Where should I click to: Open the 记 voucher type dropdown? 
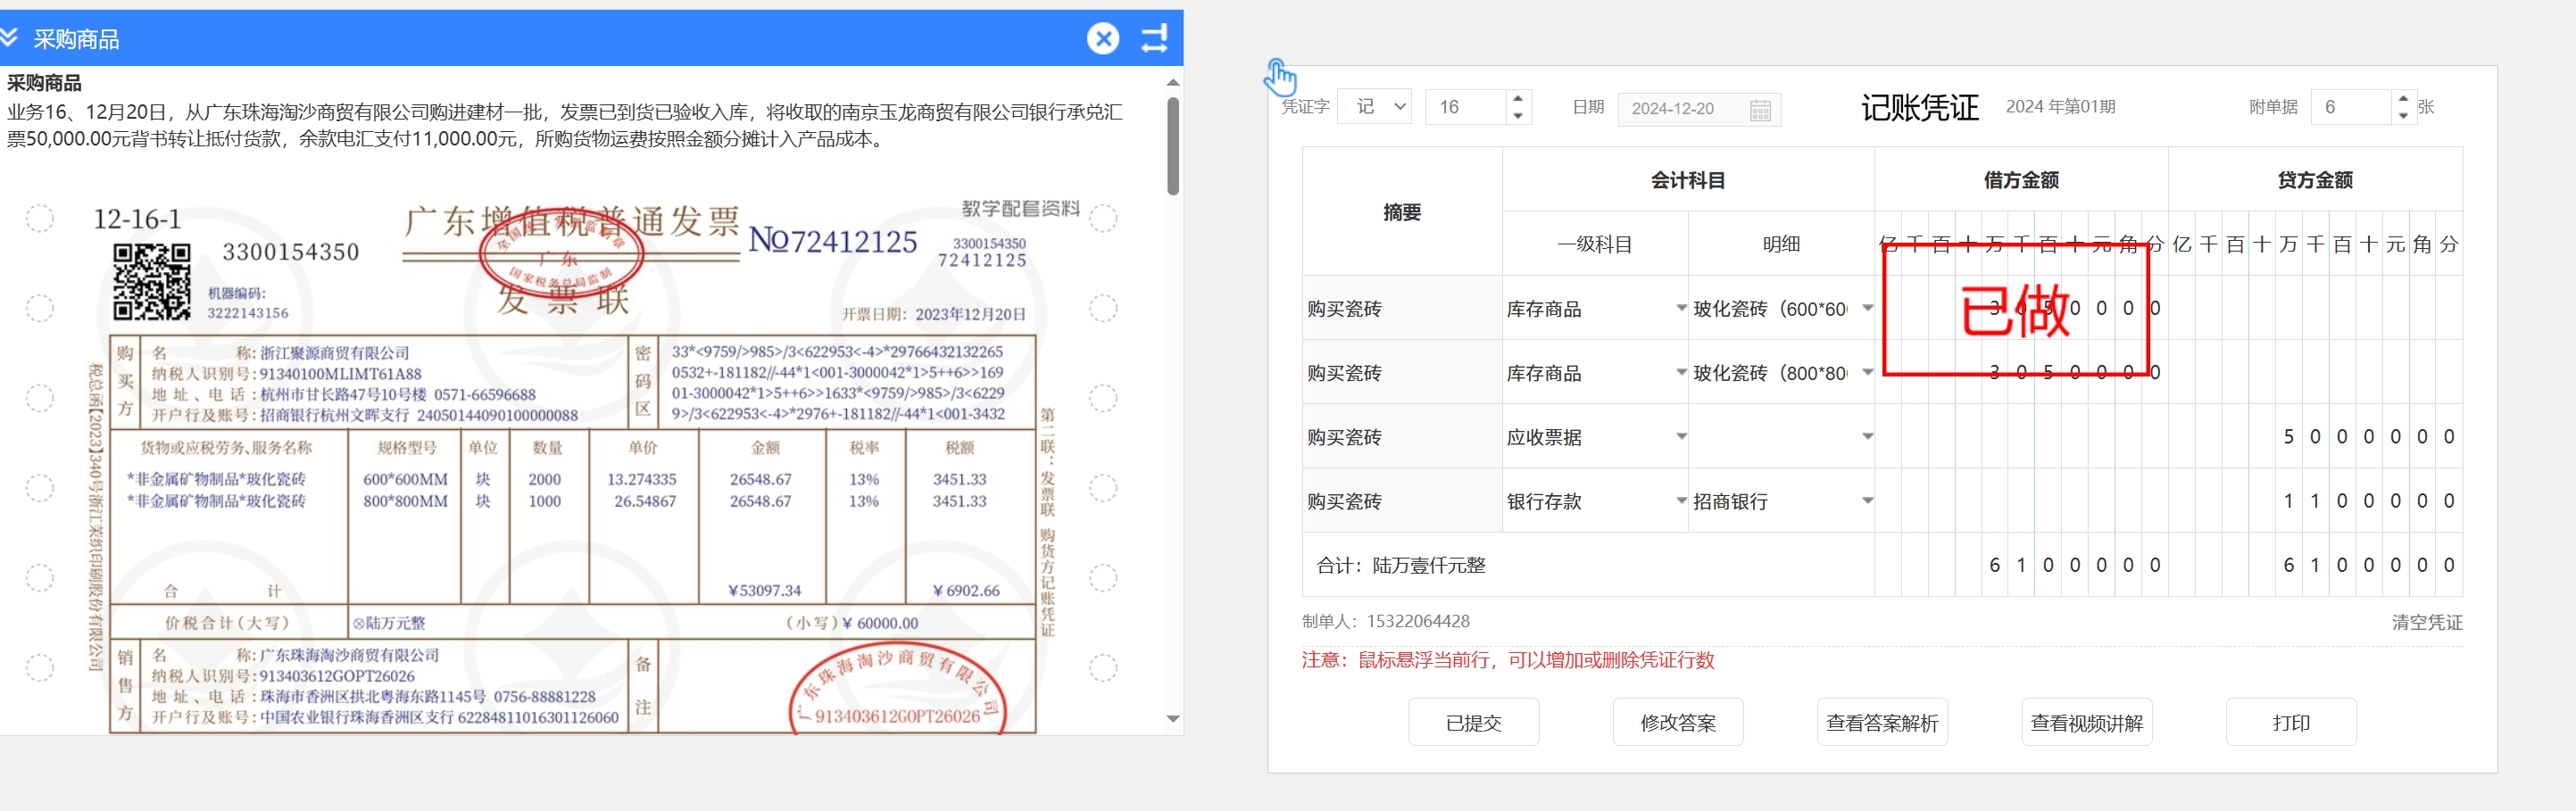pyautogui.click(x=1374, y=107)
